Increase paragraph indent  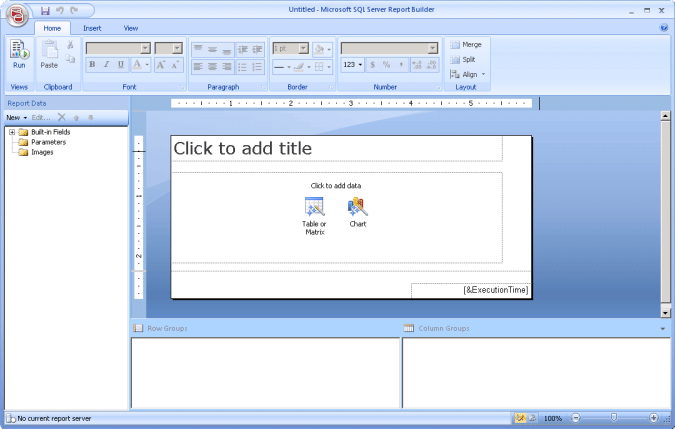point(257,49)
